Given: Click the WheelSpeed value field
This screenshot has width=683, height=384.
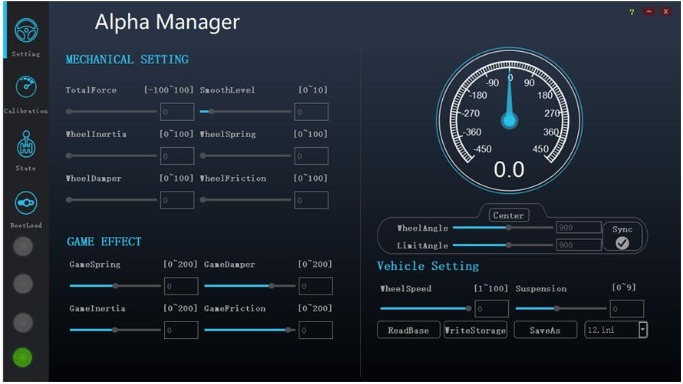Looking at the screenshot, I should pyautogui.click(x=492, y=309).
